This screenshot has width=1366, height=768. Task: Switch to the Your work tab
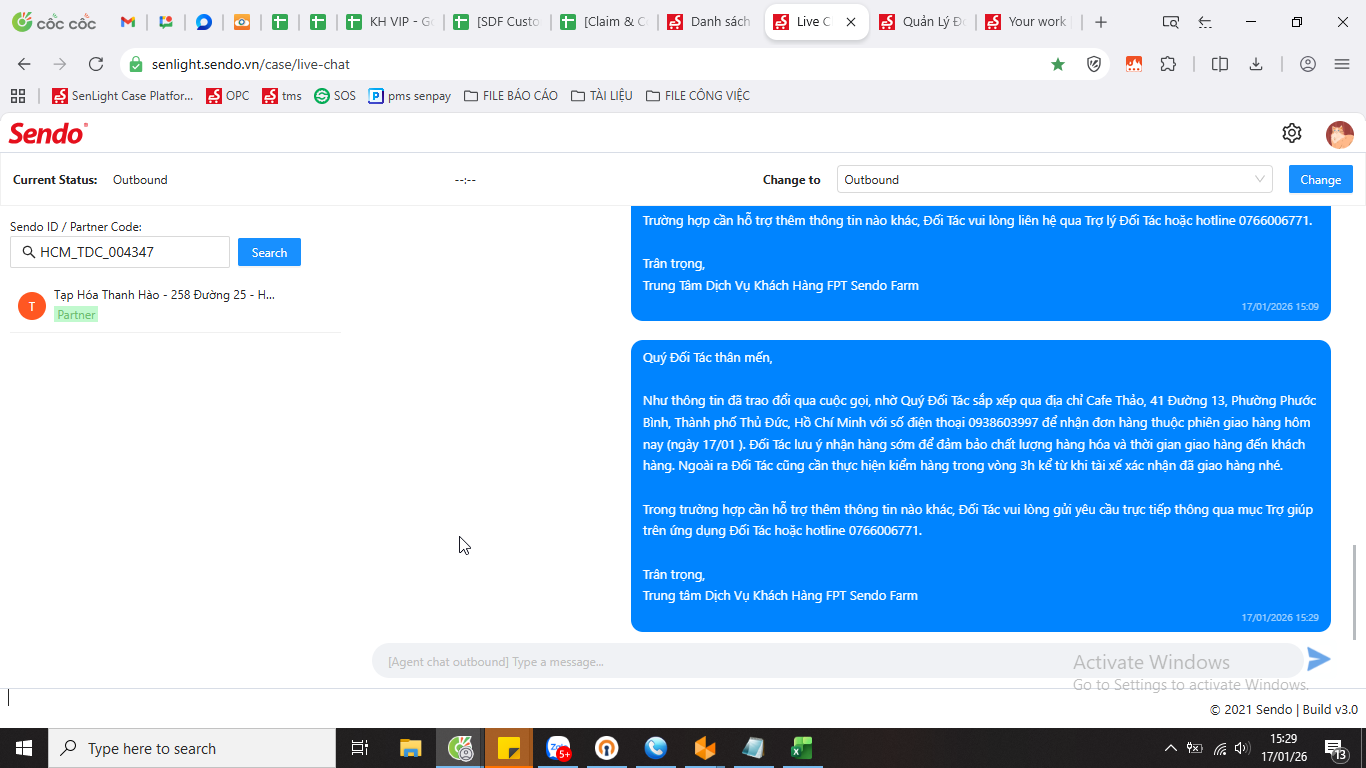pyautogui.click(x=1029, y=22)
